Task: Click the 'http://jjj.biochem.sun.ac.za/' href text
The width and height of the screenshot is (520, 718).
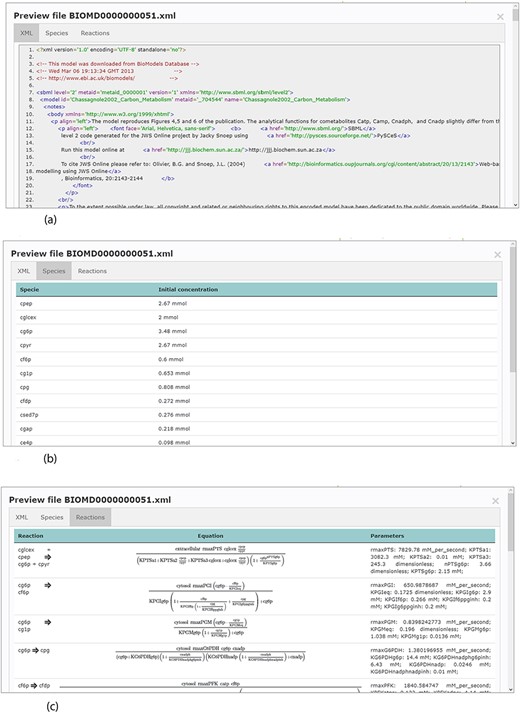Action: click(208, 150)
